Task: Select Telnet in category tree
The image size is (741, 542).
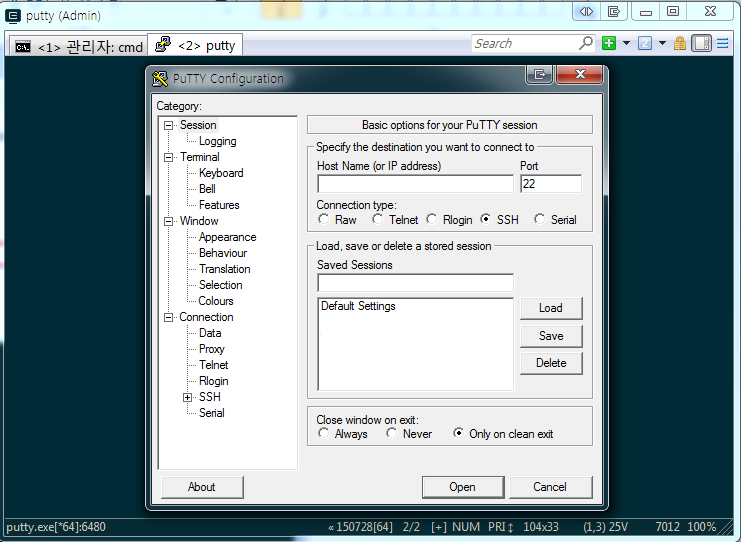Action: (x=214, y=365)
